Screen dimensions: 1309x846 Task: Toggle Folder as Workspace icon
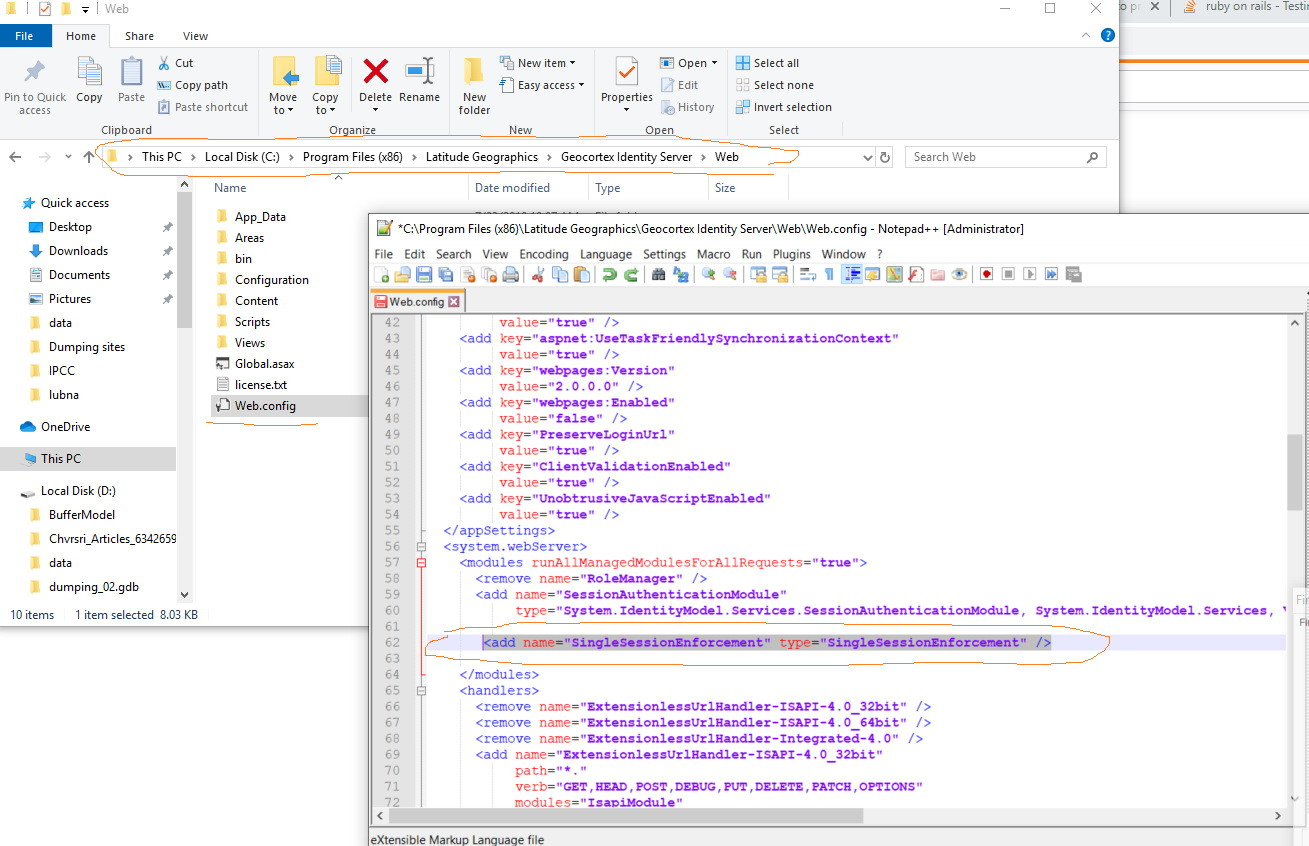(x=936, y=275)
